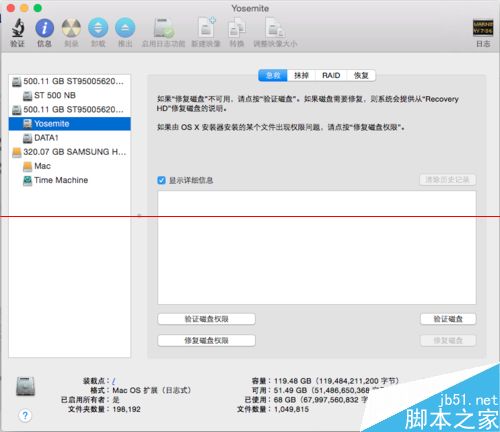Image resolution: width=500 pixels, height=432 pixels.
Task: Select the 500.11 GB disk containing ST 500 NB
Action: pyautogui.click(x=69, y=81)
